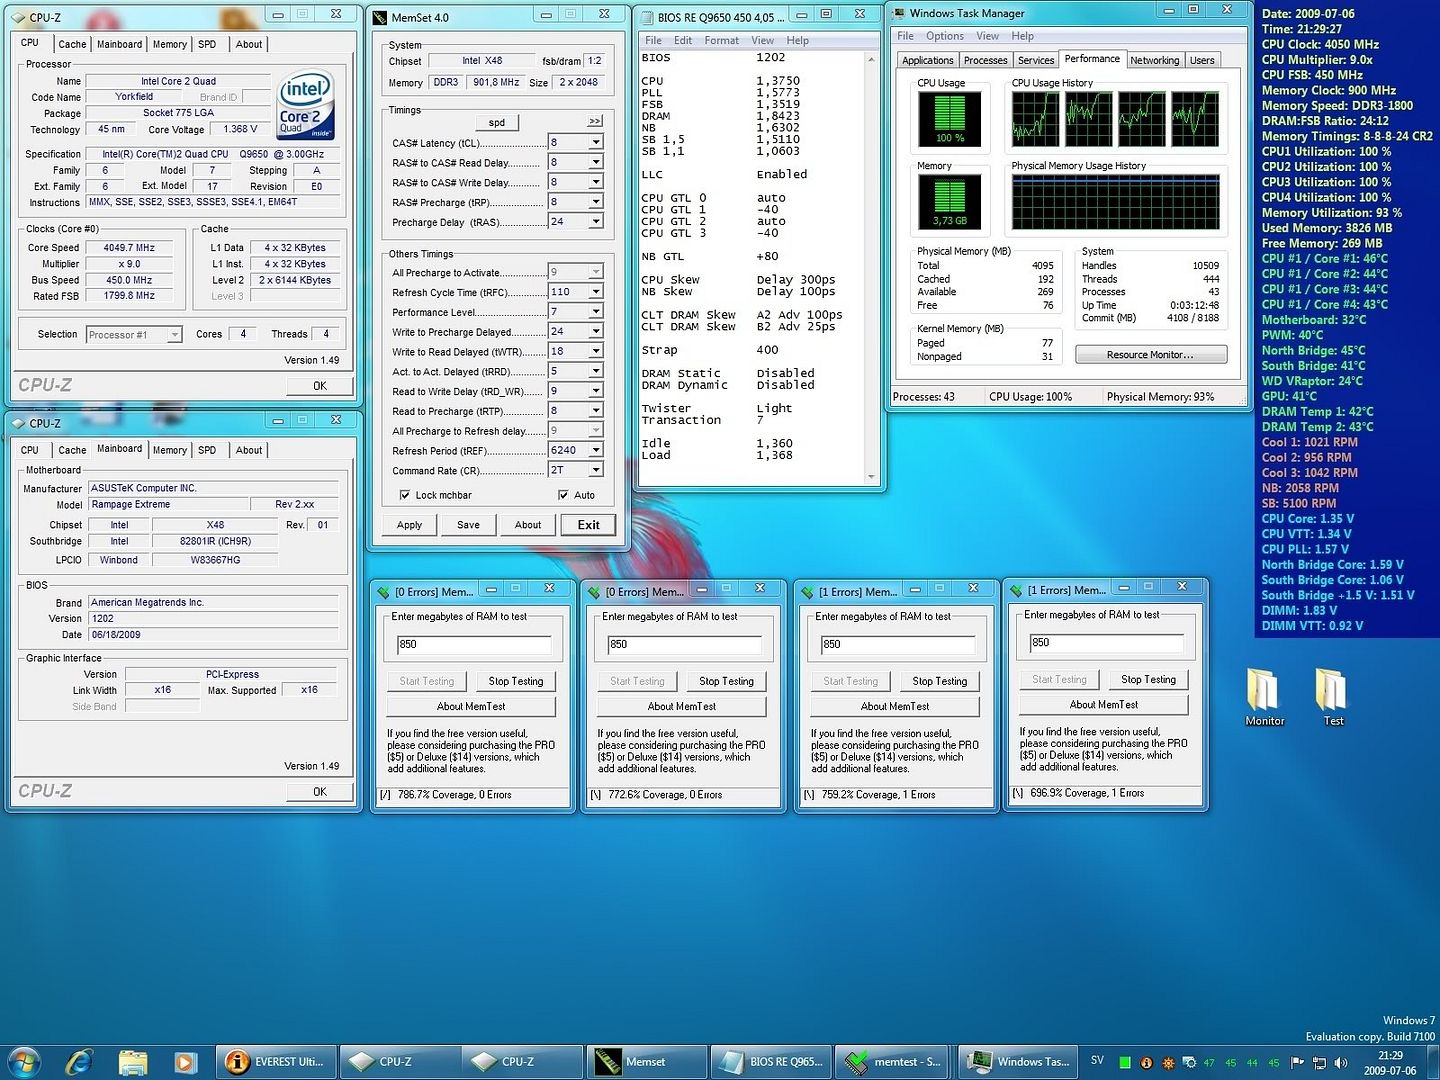
Task: Toggle the Auto checkbox in MemSet
Action: [563, 495]
